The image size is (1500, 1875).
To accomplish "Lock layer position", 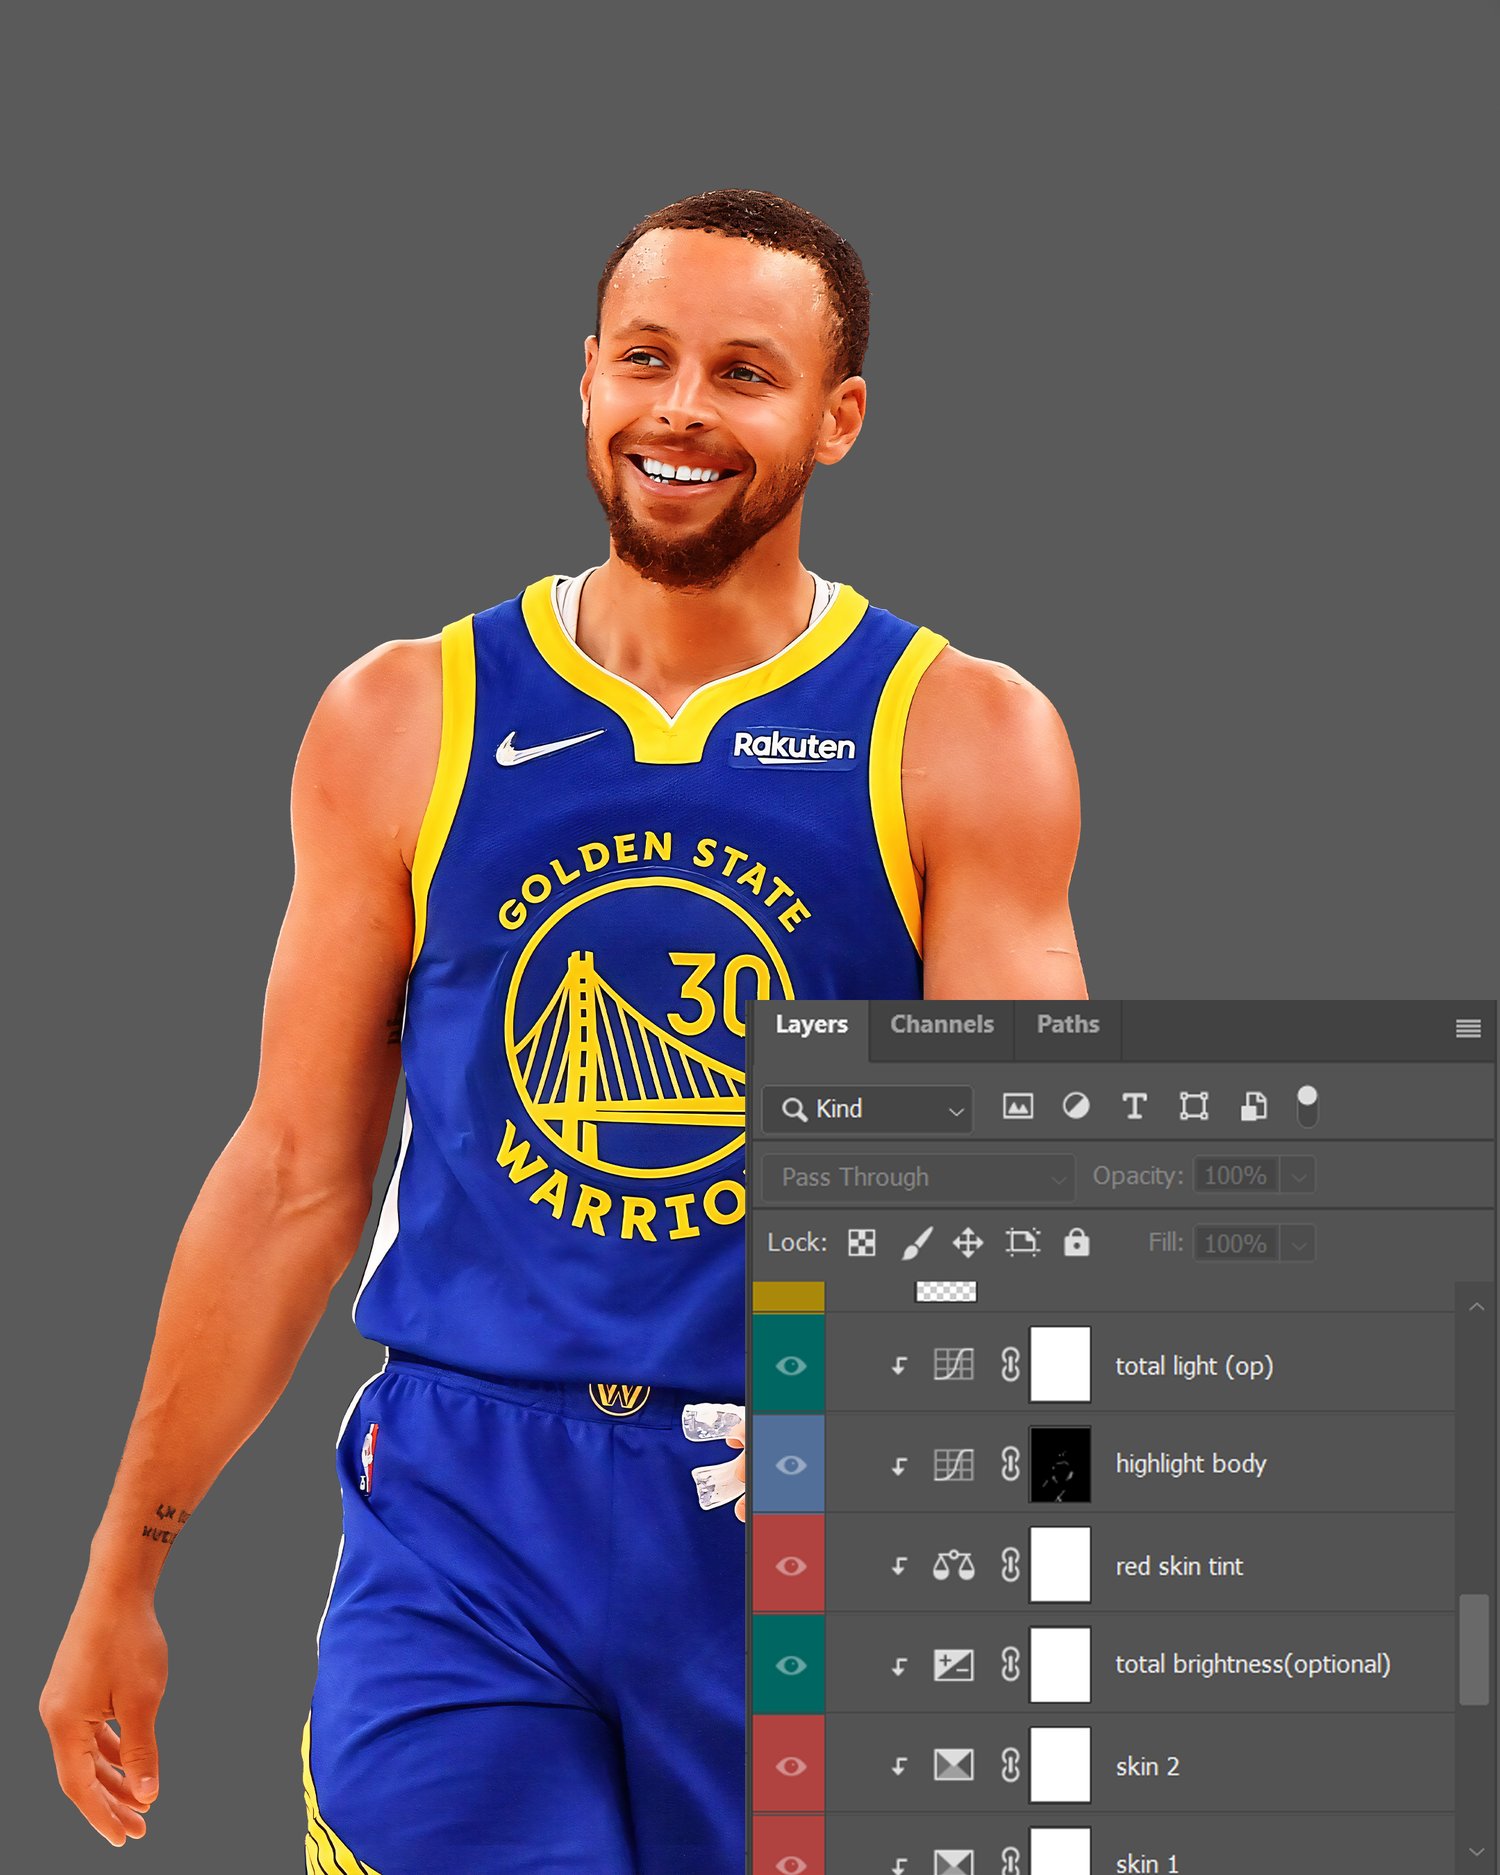I will [x=967, y=1243].
